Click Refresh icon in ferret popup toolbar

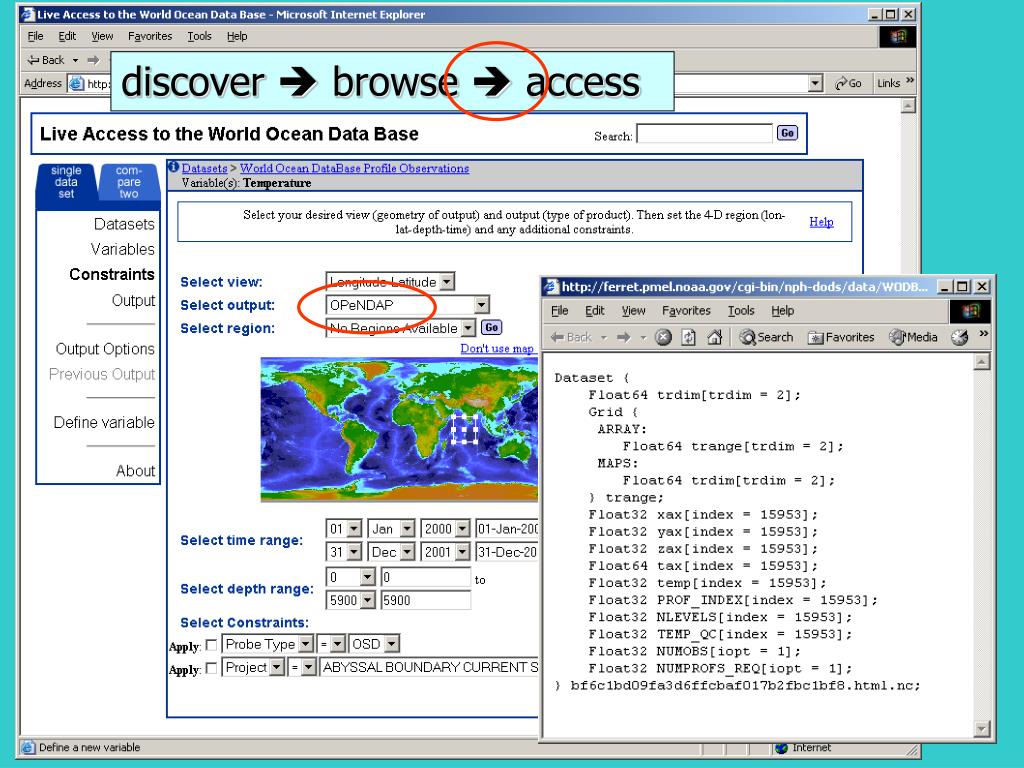(688, 337)
